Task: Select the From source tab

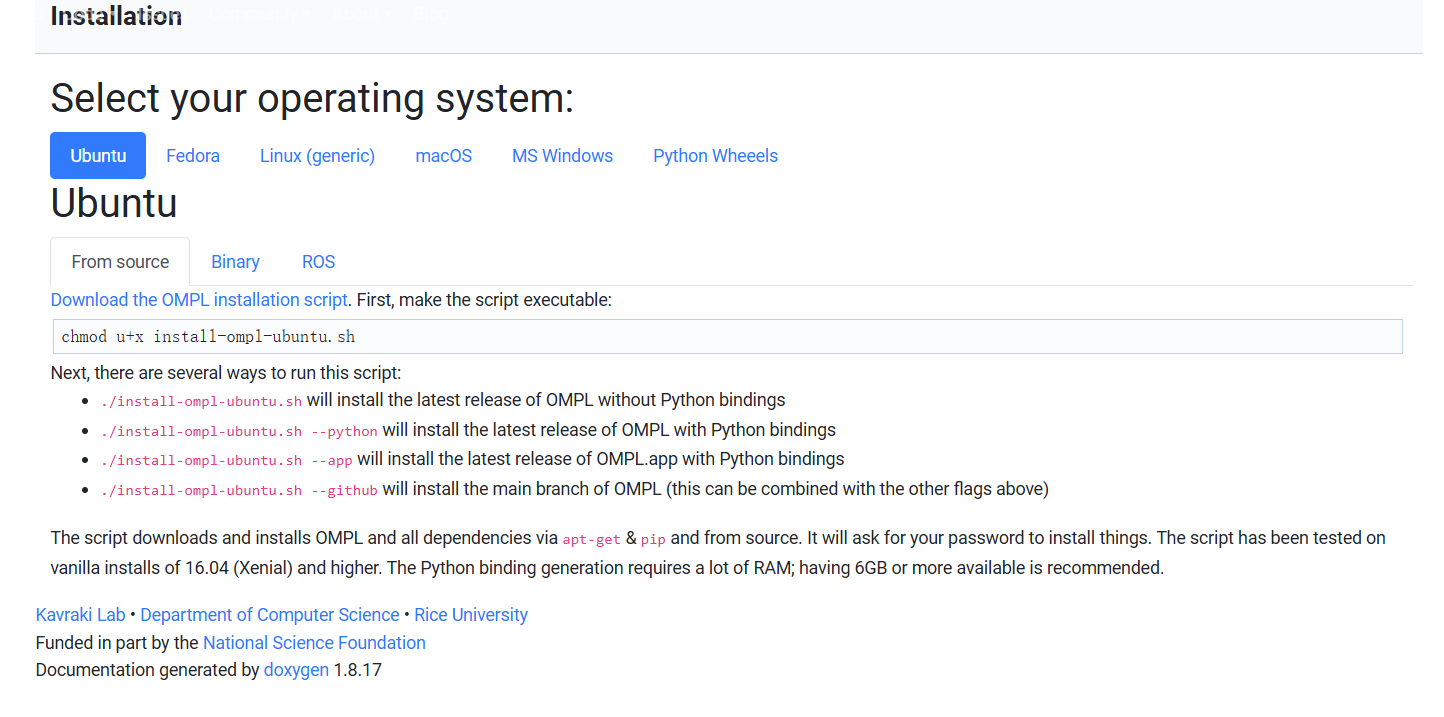Action: pyautogui.click(x=119, y=261)
